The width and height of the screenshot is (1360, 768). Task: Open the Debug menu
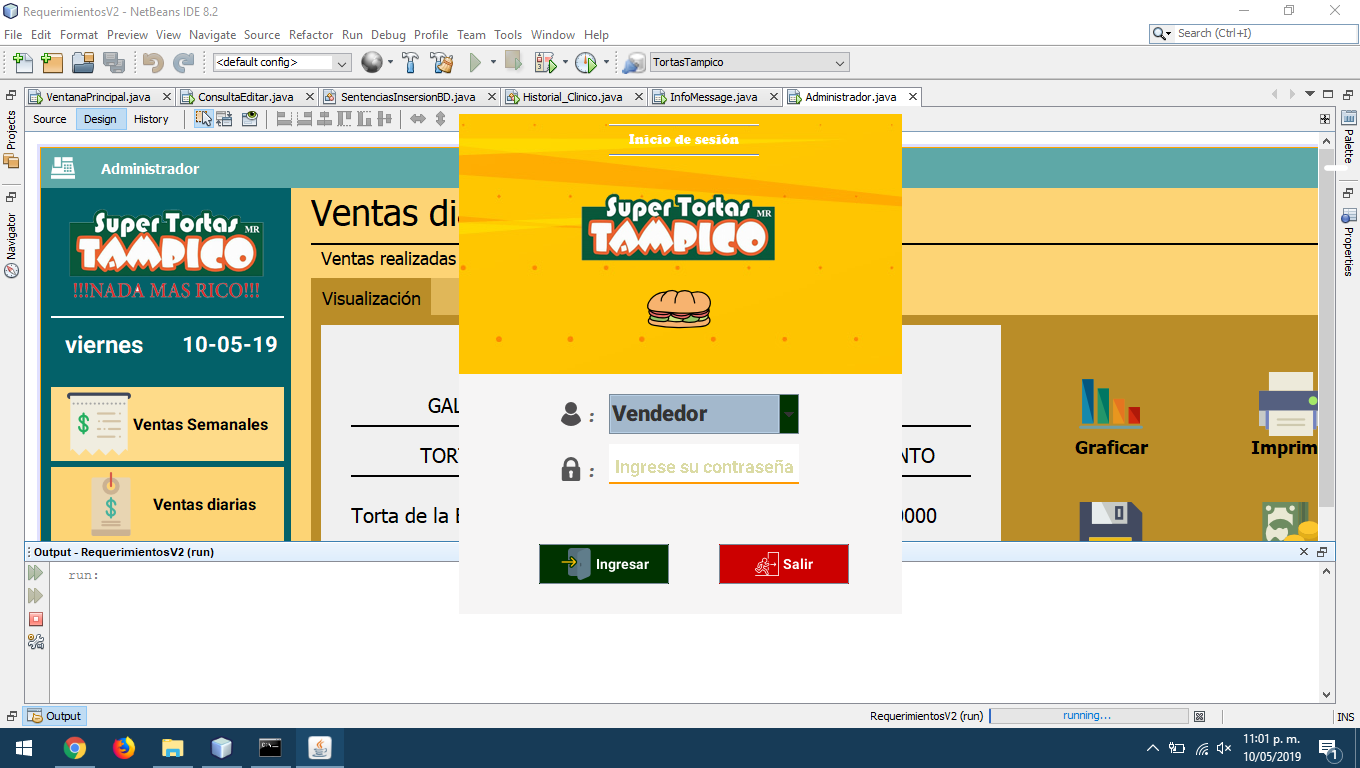coord(388,34)
